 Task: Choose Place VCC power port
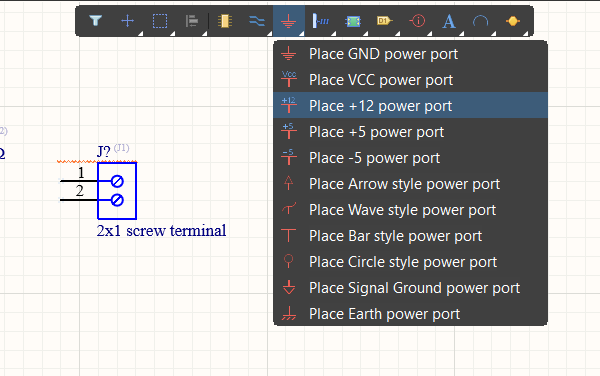click(410, 80)
